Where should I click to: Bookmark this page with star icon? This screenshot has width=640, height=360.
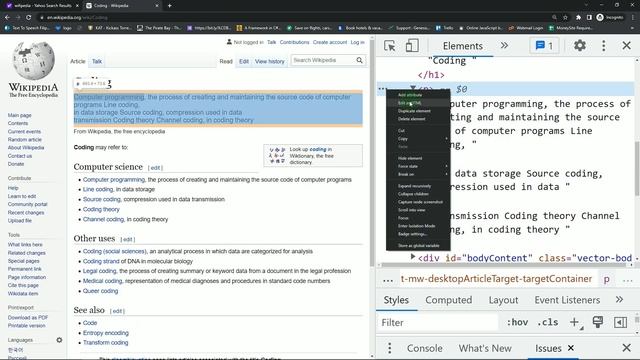[x=565, y=17]
